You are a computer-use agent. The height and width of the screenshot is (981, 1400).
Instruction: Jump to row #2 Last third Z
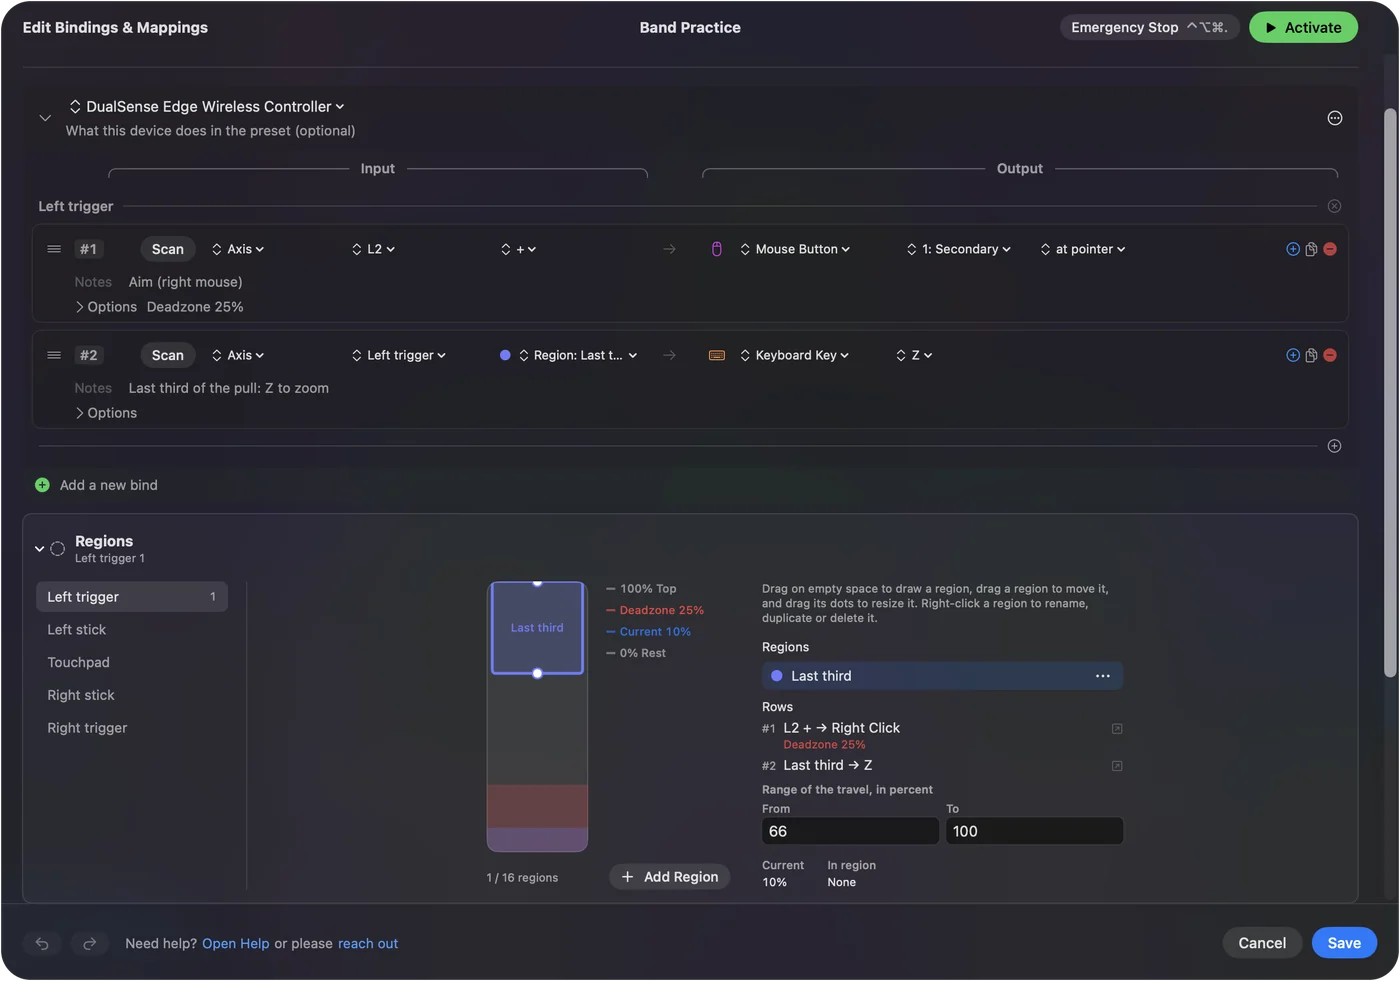(1117, 766)
